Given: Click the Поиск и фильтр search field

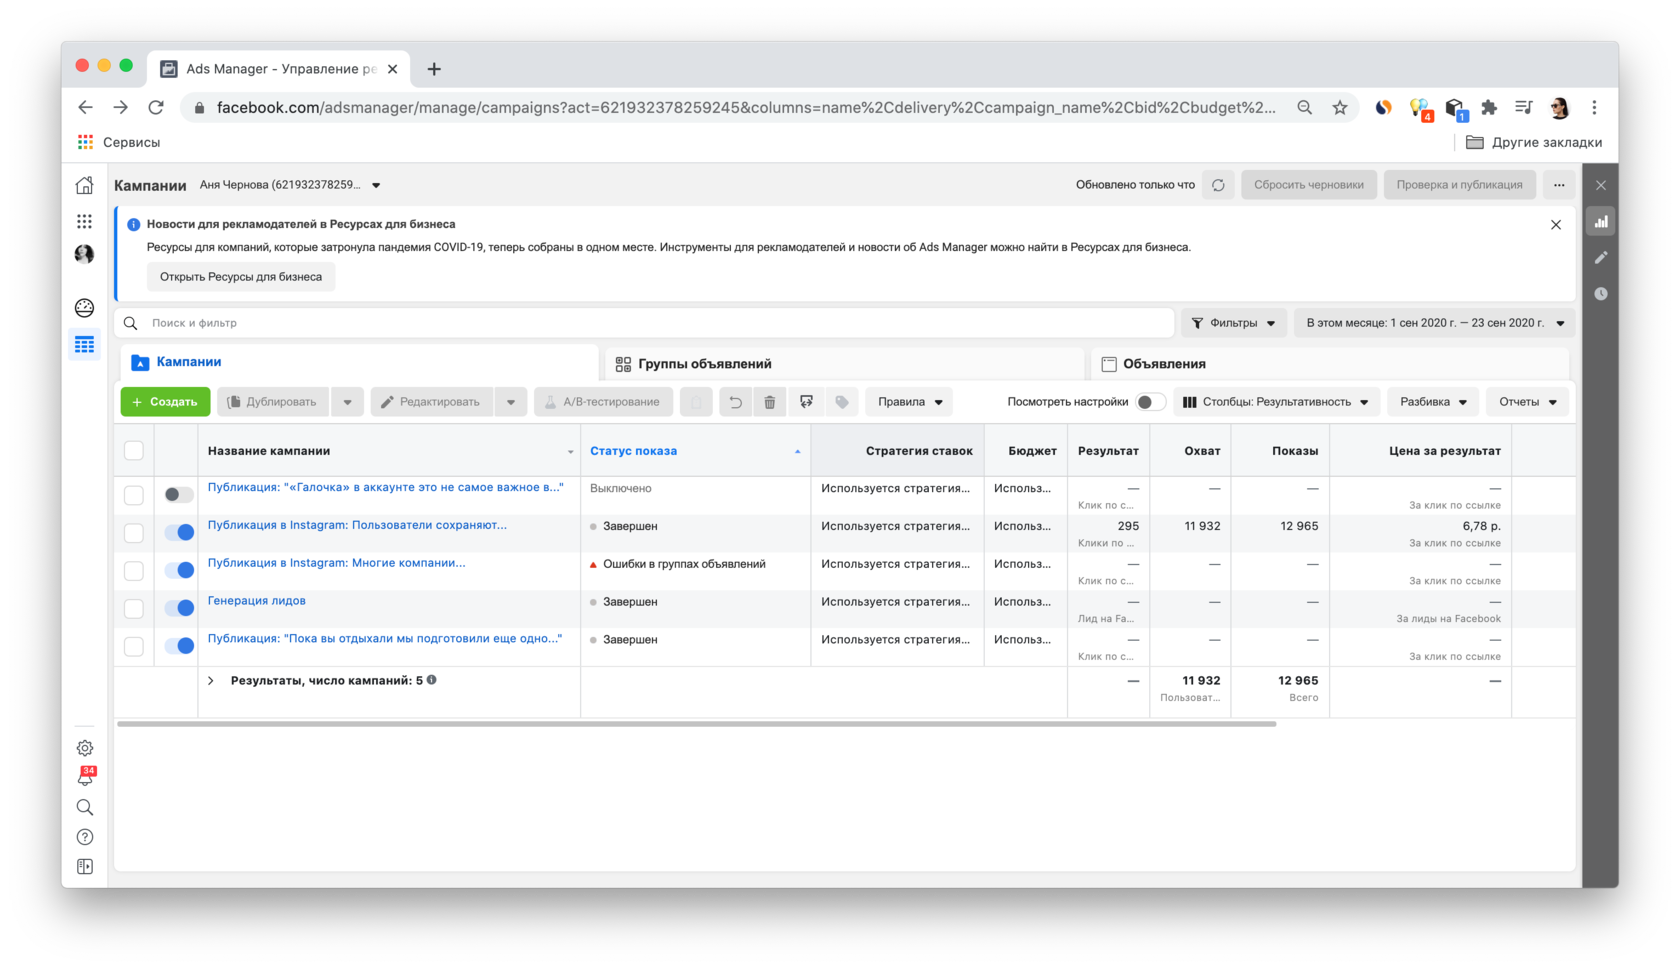Looking at the screenshot, I should (x=646, y=323).
